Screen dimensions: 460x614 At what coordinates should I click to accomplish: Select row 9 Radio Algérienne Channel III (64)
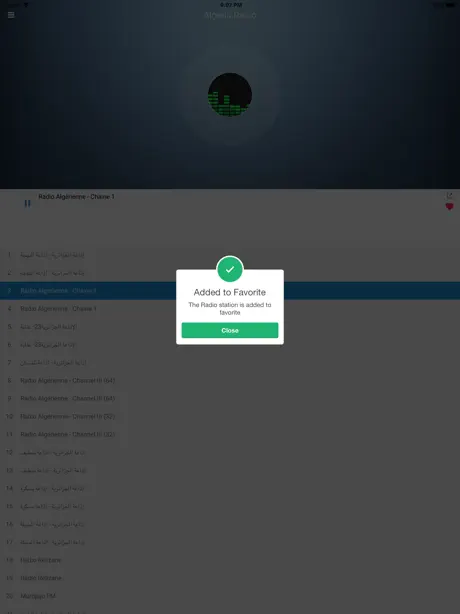[x=230, y=398]
